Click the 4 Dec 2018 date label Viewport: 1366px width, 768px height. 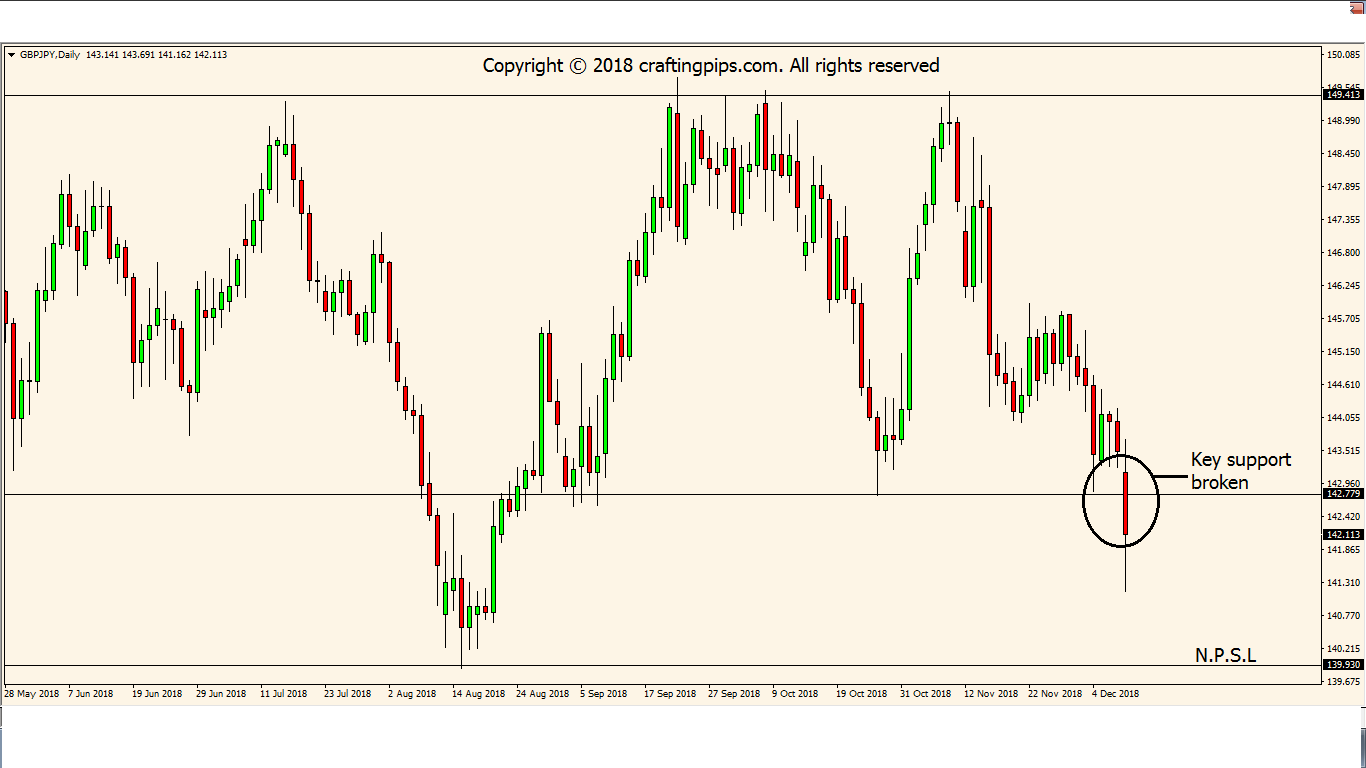1115,693
